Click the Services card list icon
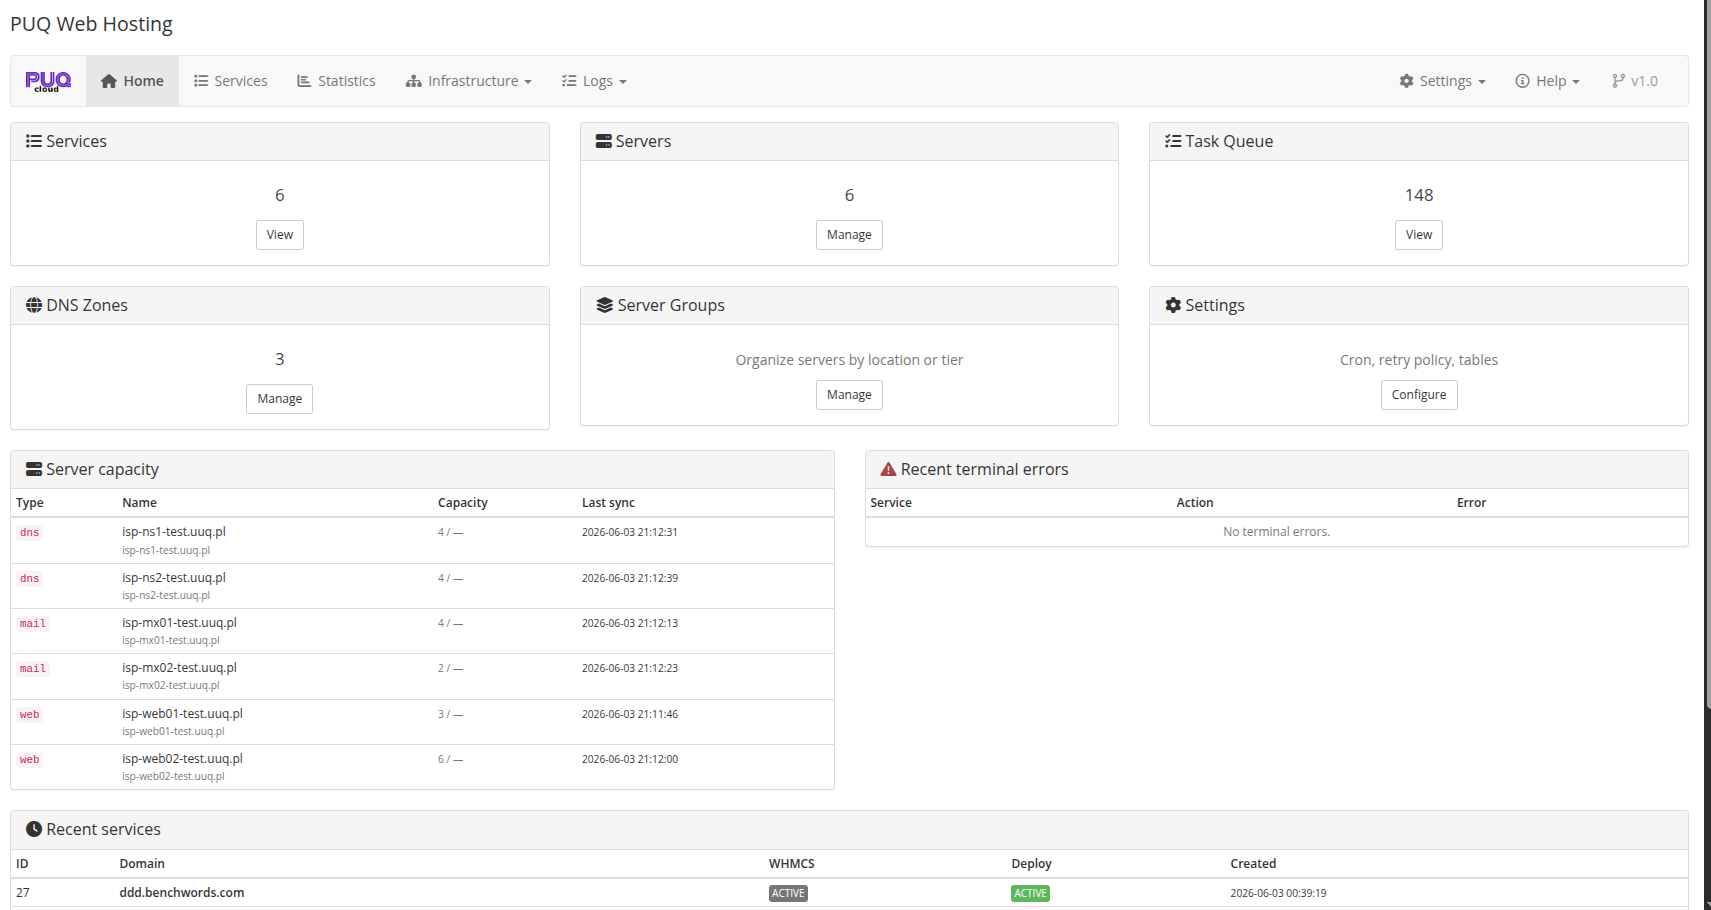 click(34, 141)
